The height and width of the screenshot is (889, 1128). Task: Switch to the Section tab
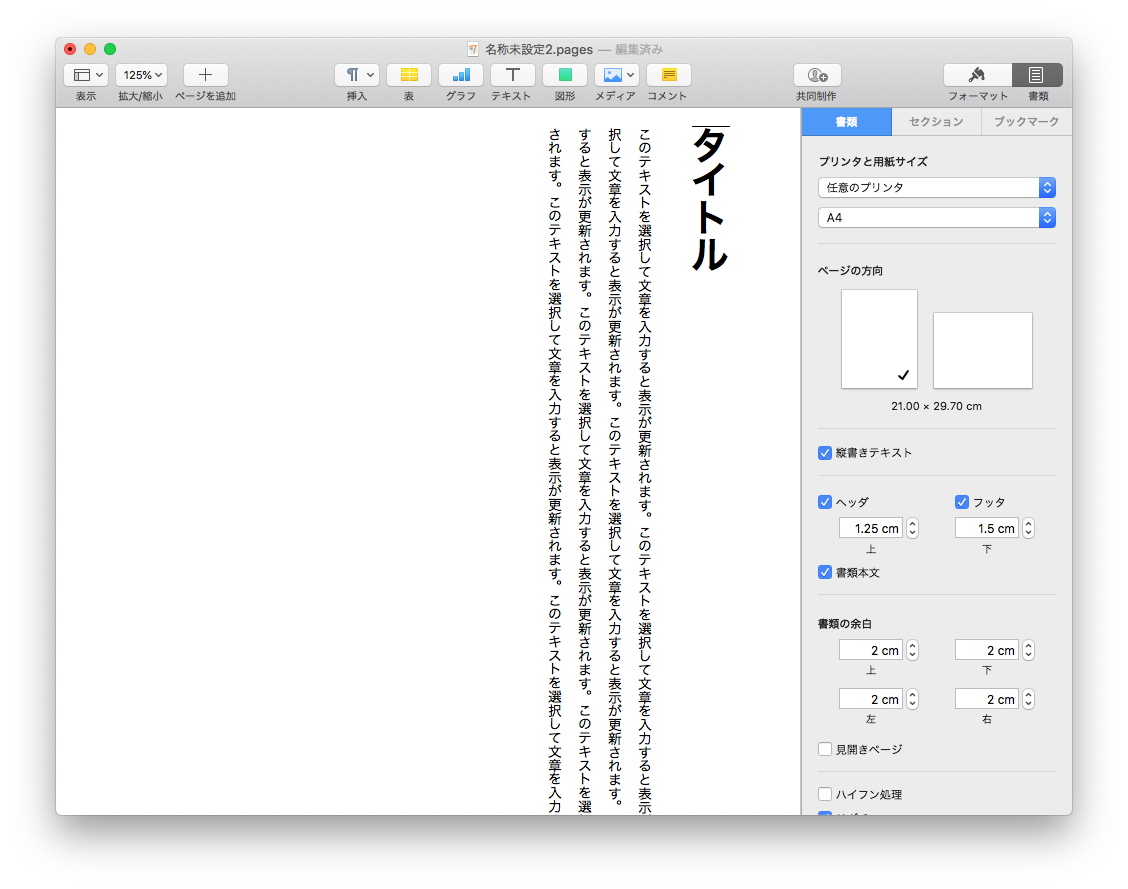[x=935, y=122]
